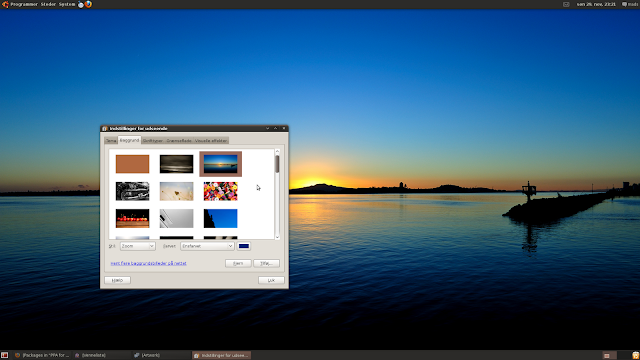Expand the Stil dropdown showing Zoom

pyautogui.click(x=138, y=246)
